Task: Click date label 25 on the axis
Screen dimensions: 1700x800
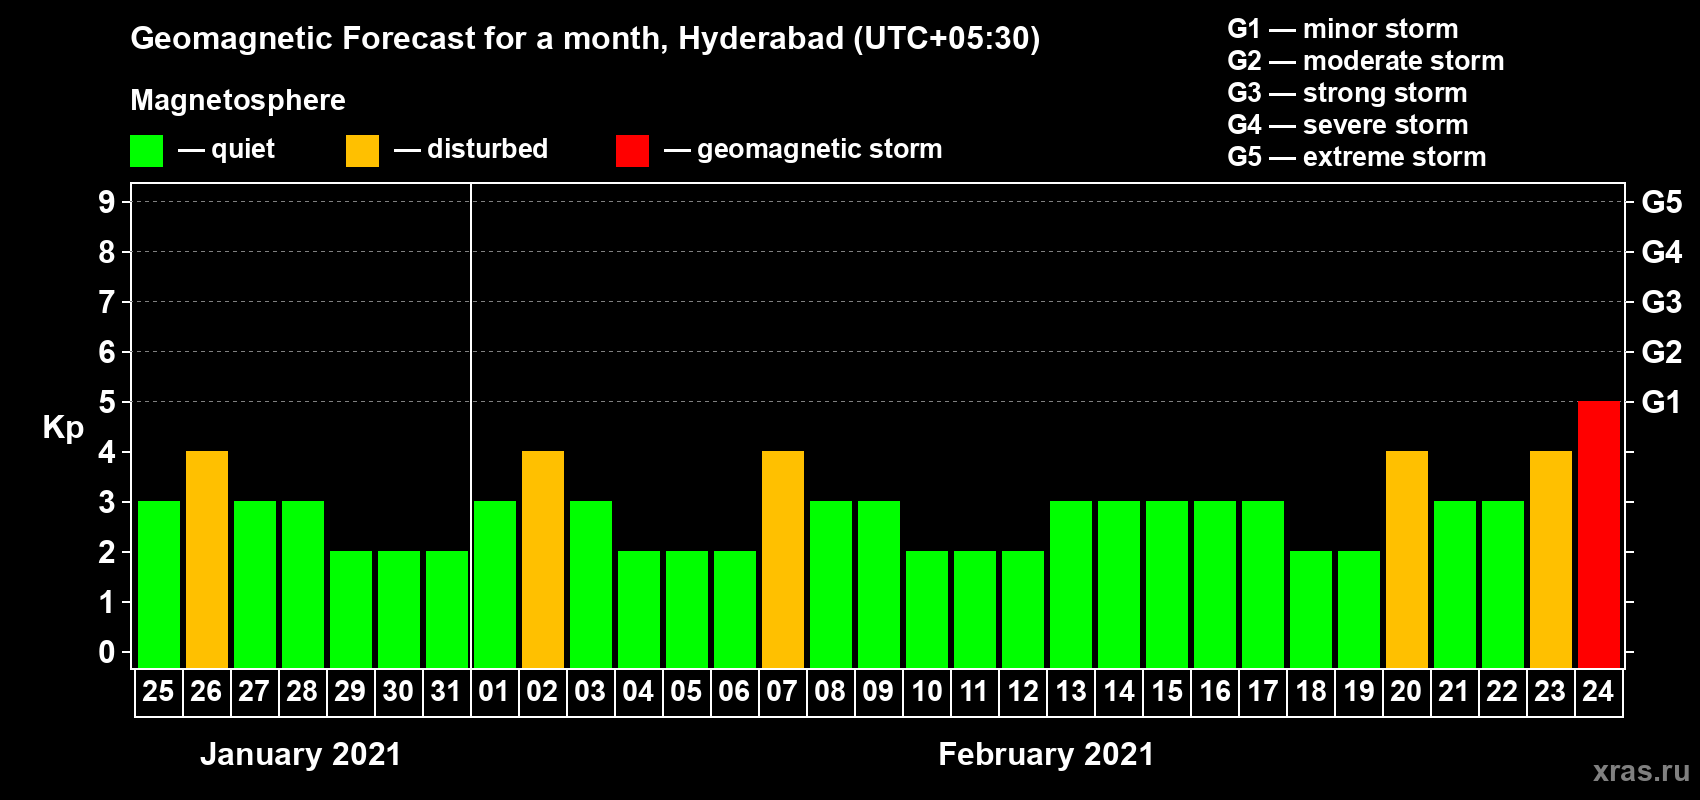Action: 158,692
